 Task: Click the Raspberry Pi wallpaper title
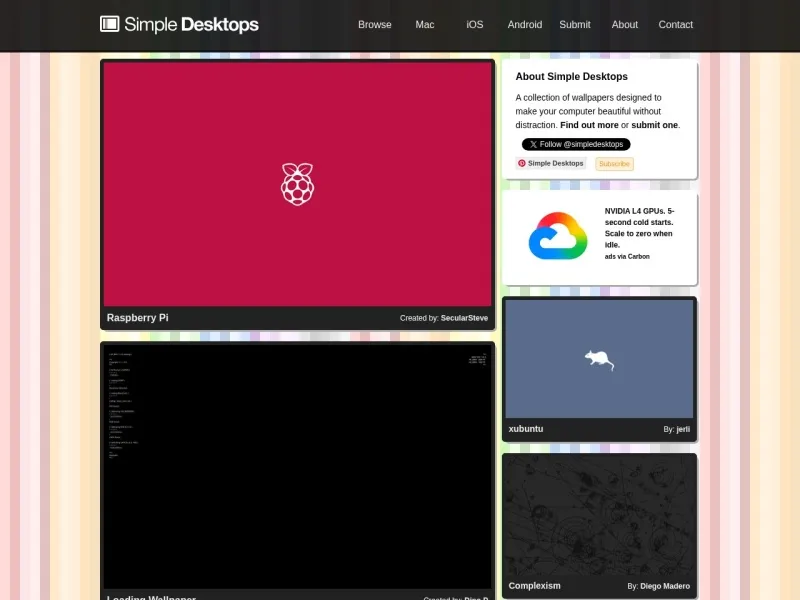click(137, 317)
